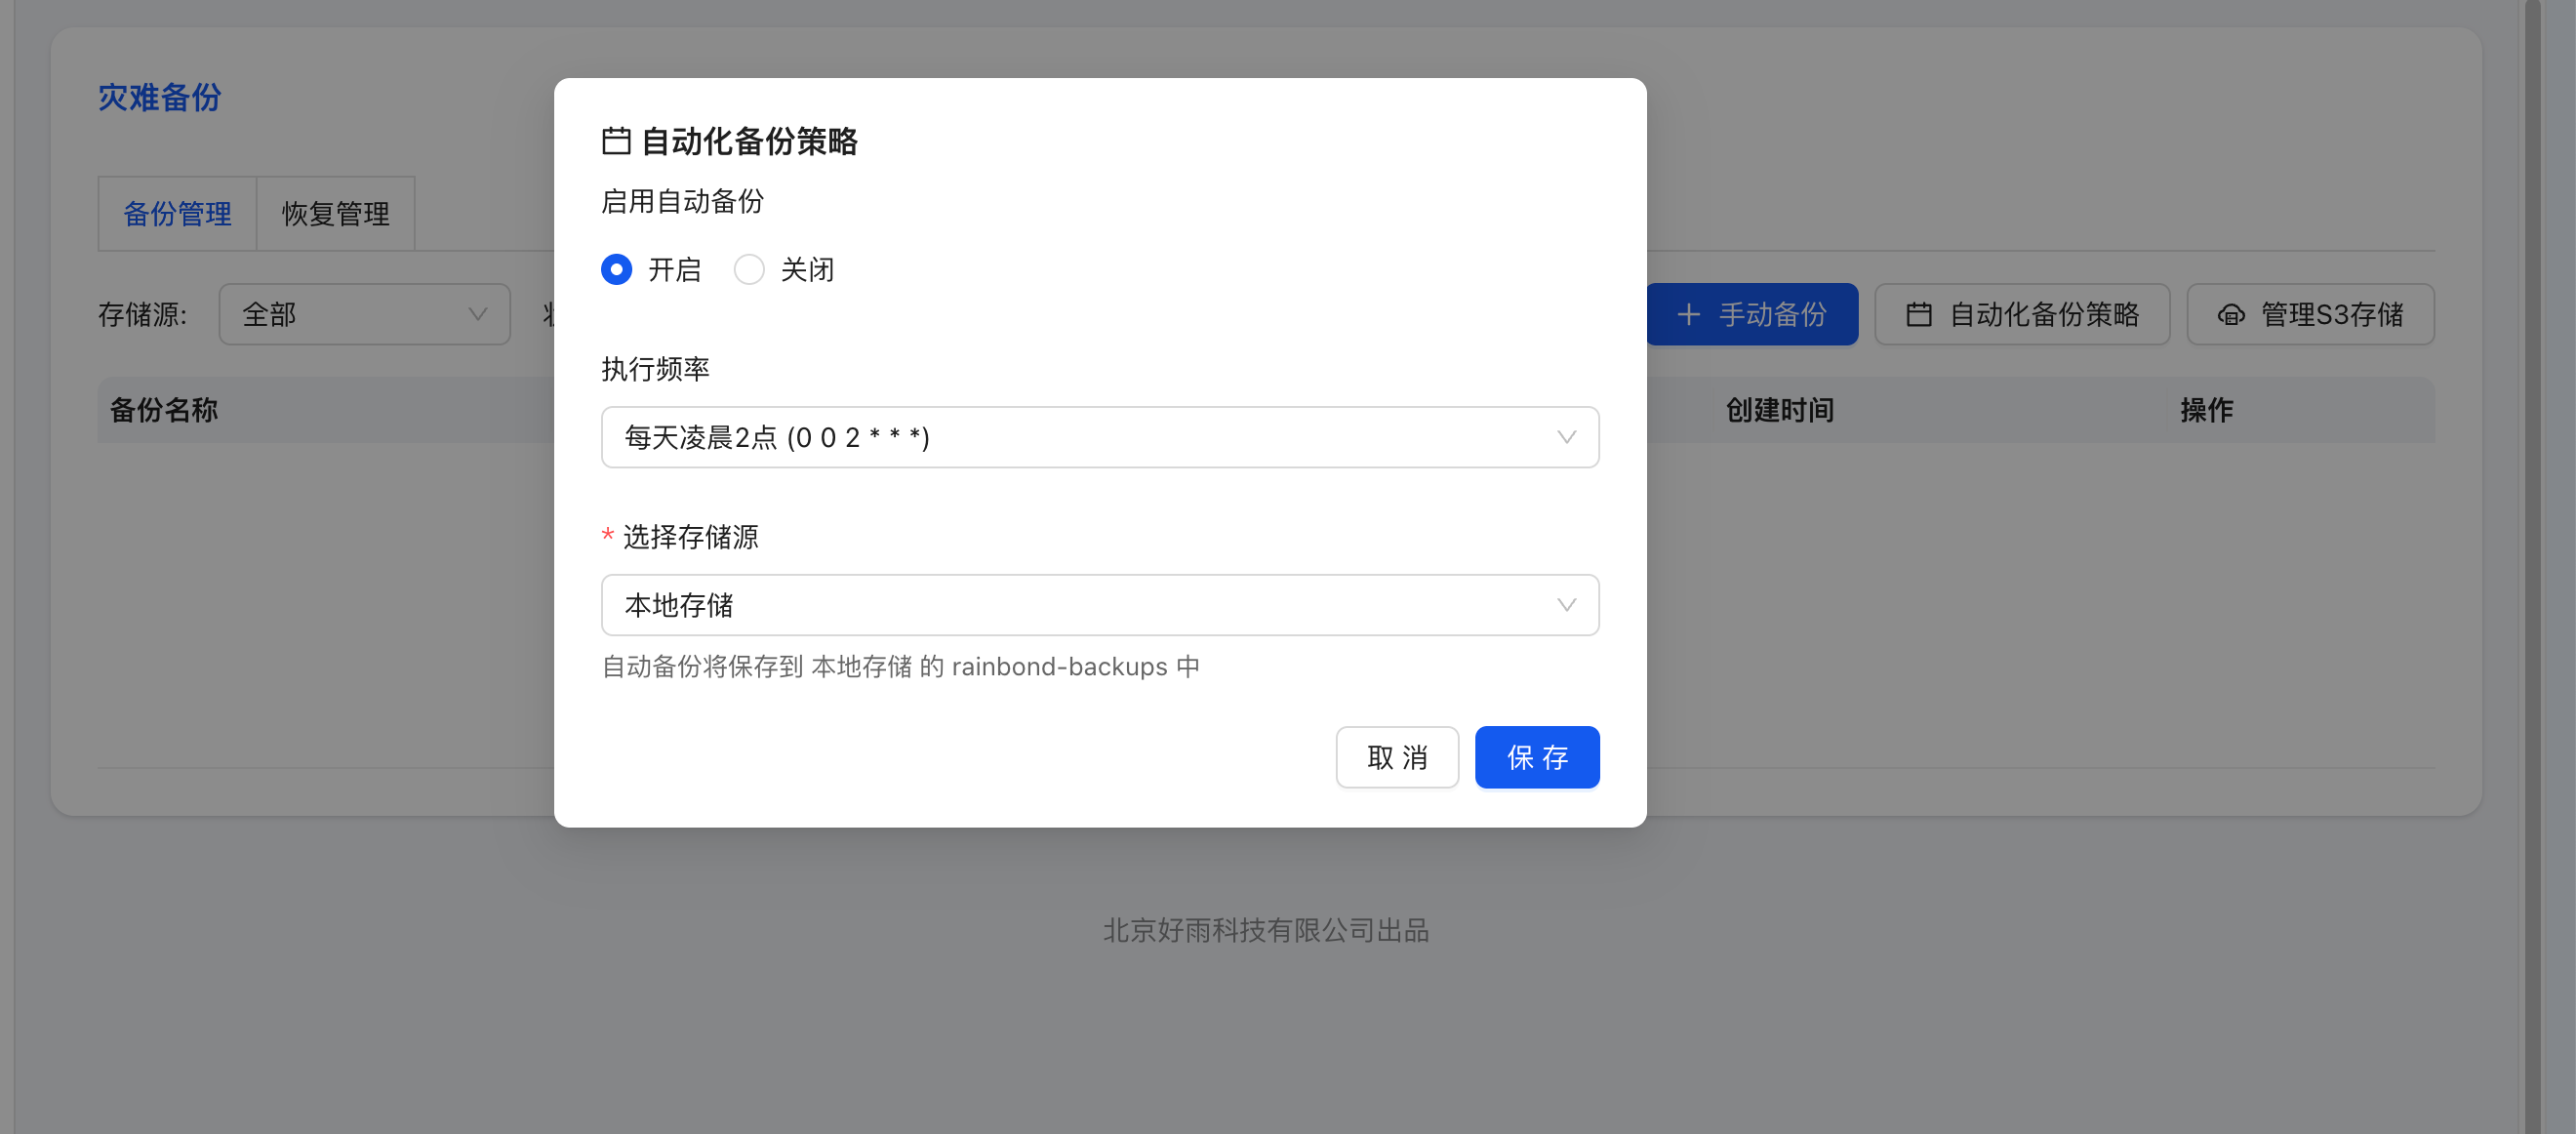Expand the 全部 storage source filter
Screen dimensions: 2576x1134
tap(364, 314)
